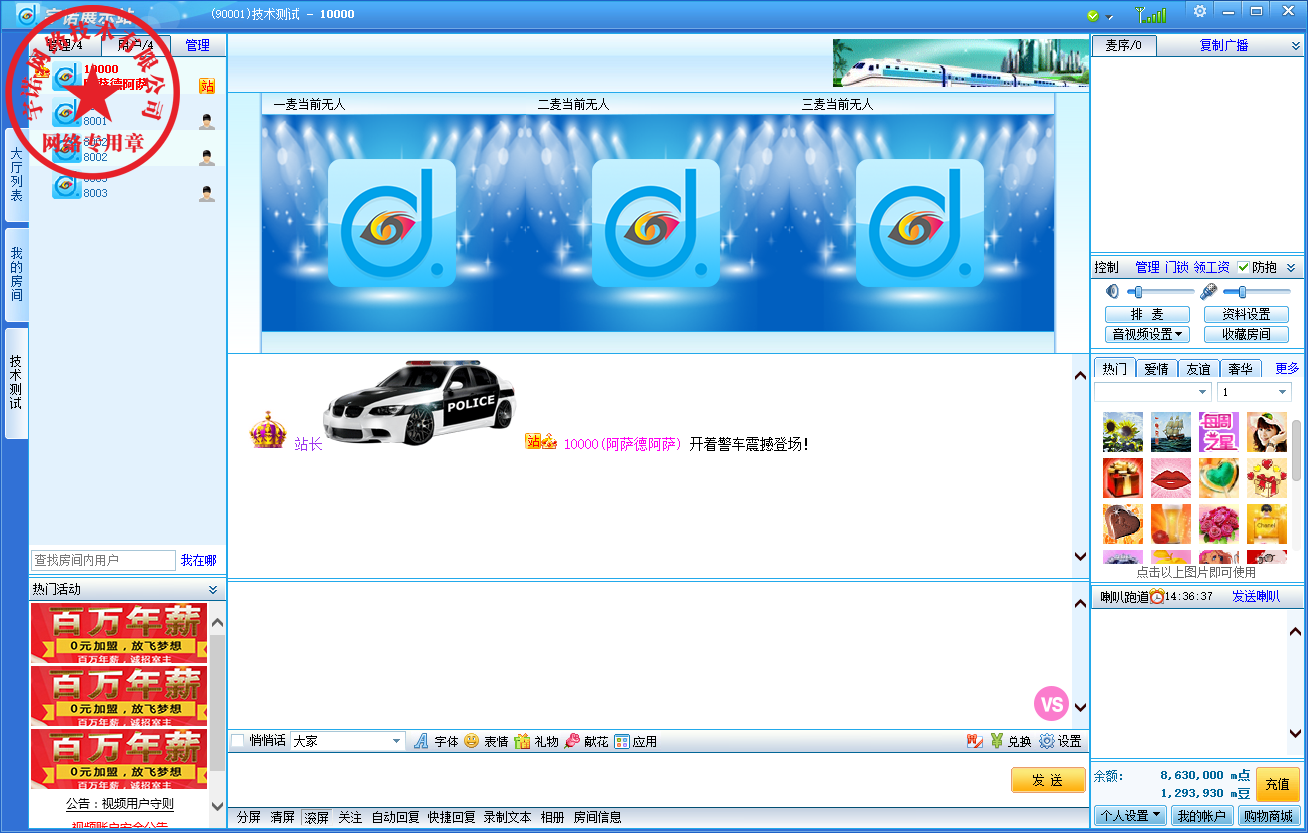Image resolution: width=1308 pixels, height=833 pixels.
Task: Click the pink VS battle icon
Action: (1051, 704)
